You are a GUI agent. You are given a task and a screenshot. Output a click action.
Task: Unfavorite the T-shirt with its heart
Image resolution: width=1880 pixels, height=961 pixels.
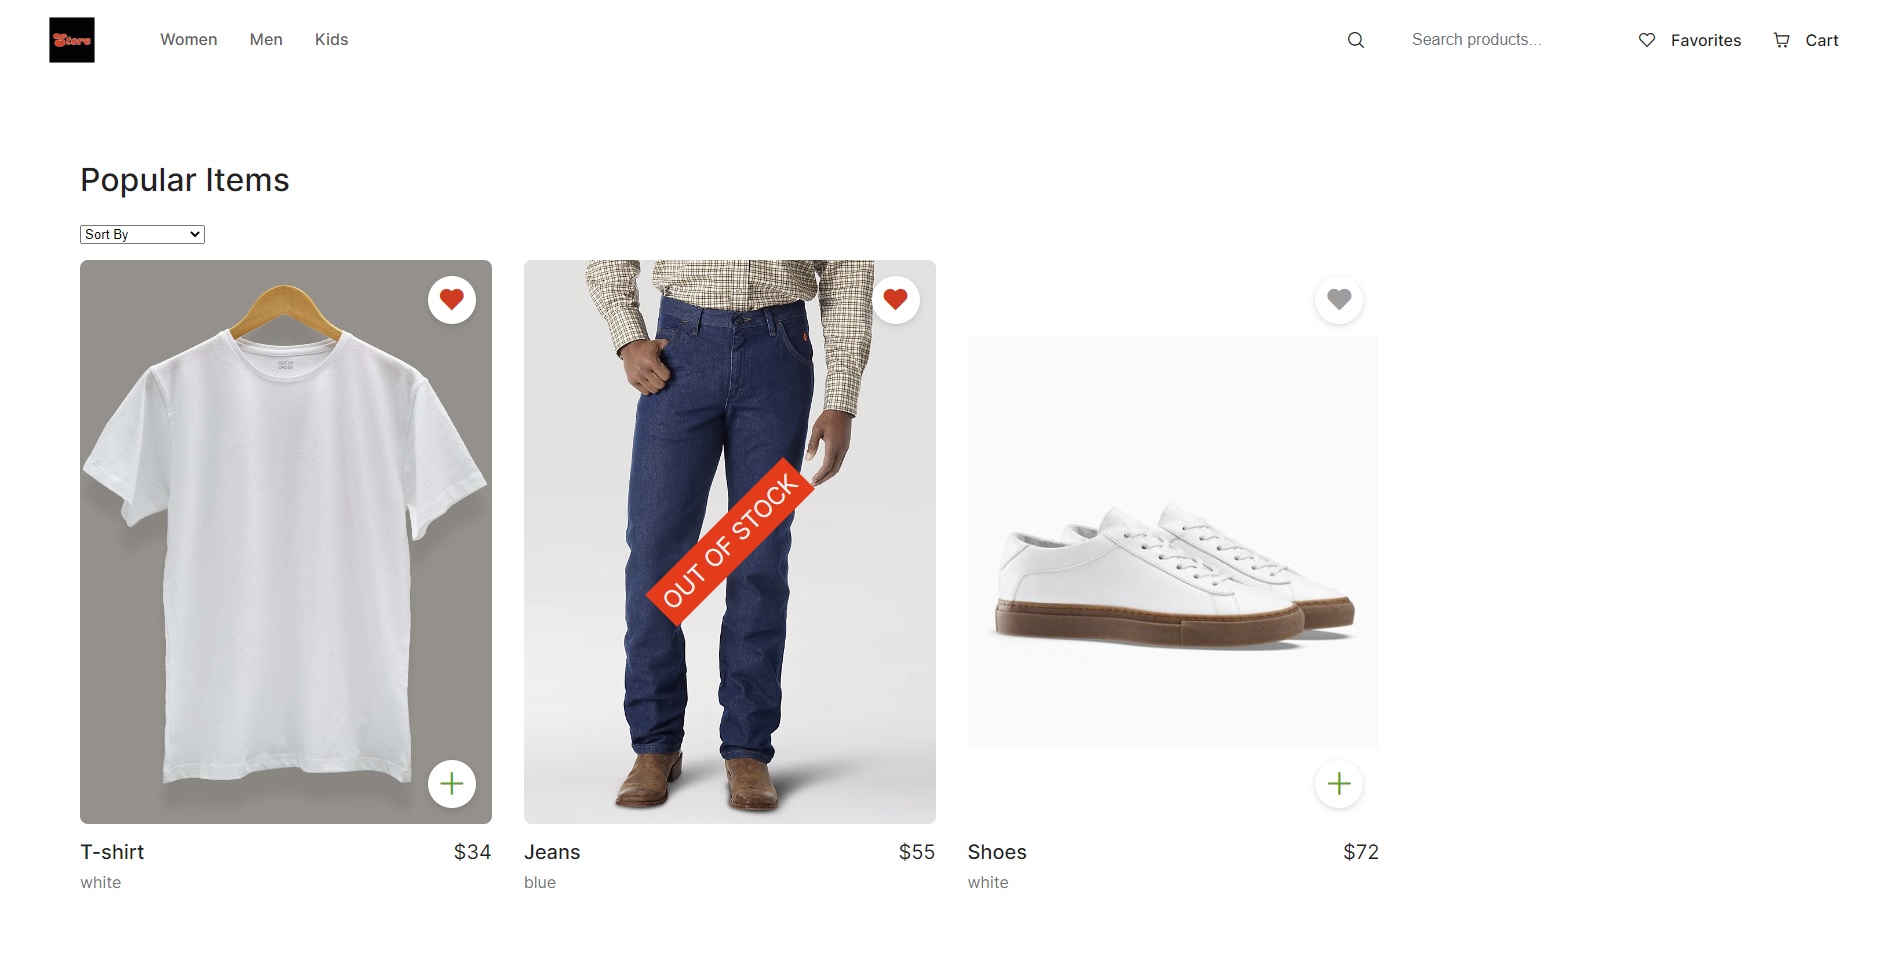451,299
